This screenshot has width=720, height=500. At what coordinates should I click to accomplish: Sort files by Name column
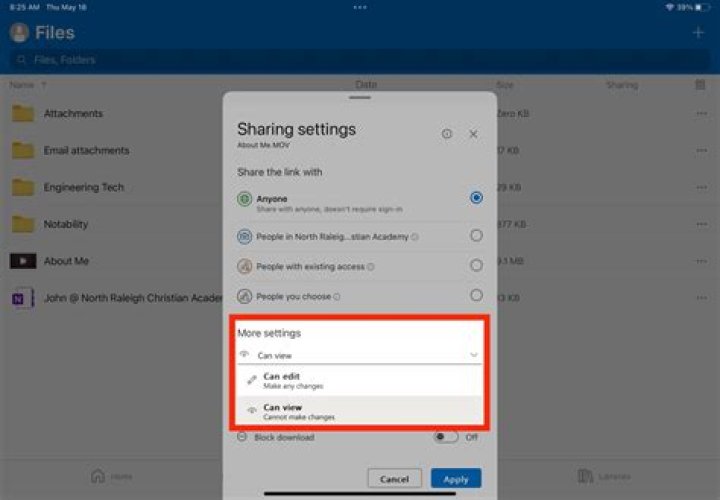(x=22, y=85)
